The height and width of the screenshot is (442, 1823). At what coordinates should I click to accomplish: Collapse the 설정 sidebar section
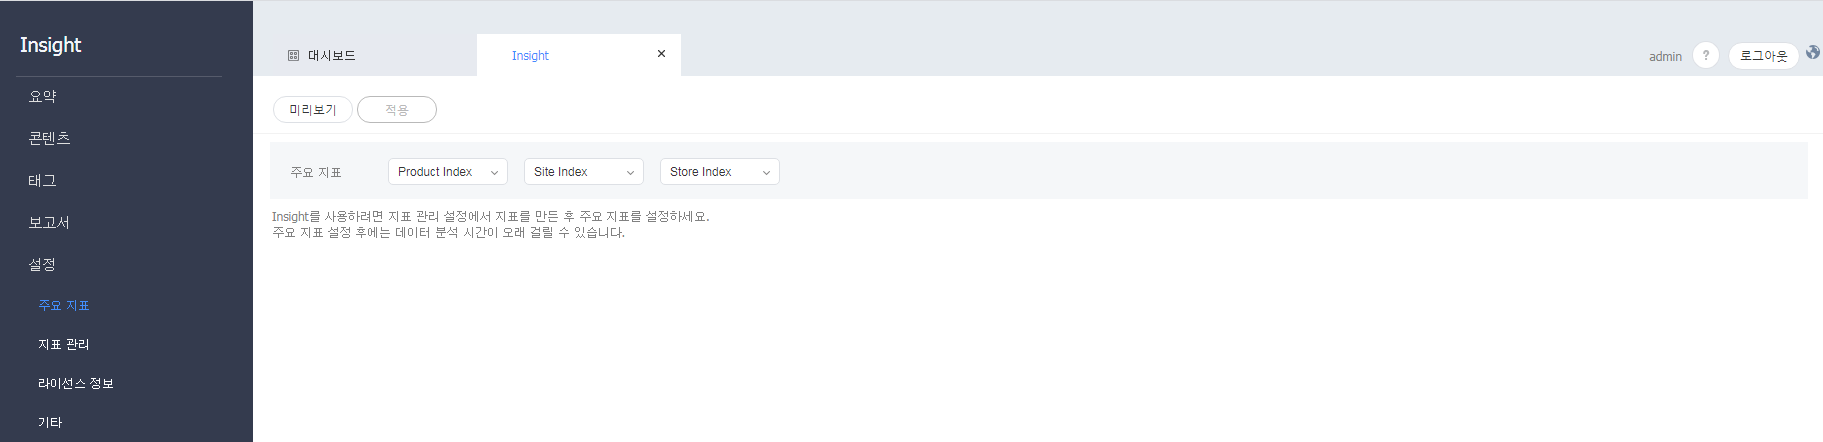[43, 265]
